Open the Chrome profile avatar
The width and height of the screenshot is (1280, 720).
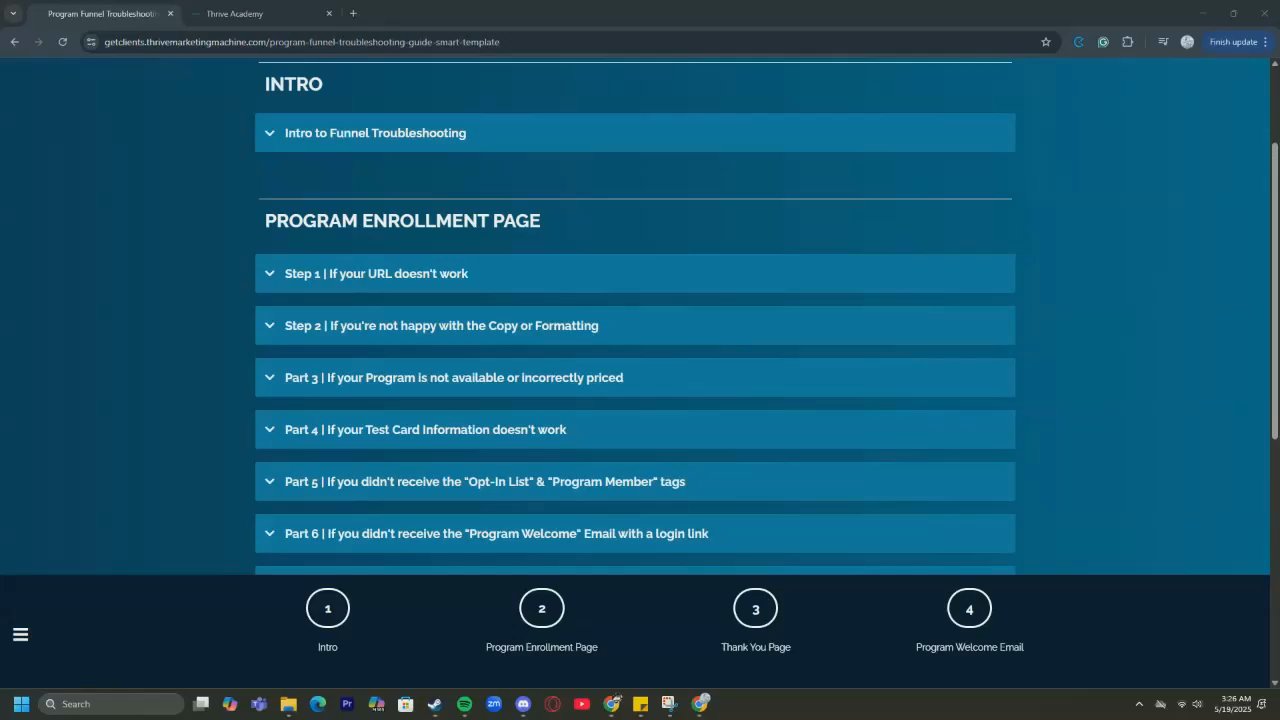(1187, 42)
